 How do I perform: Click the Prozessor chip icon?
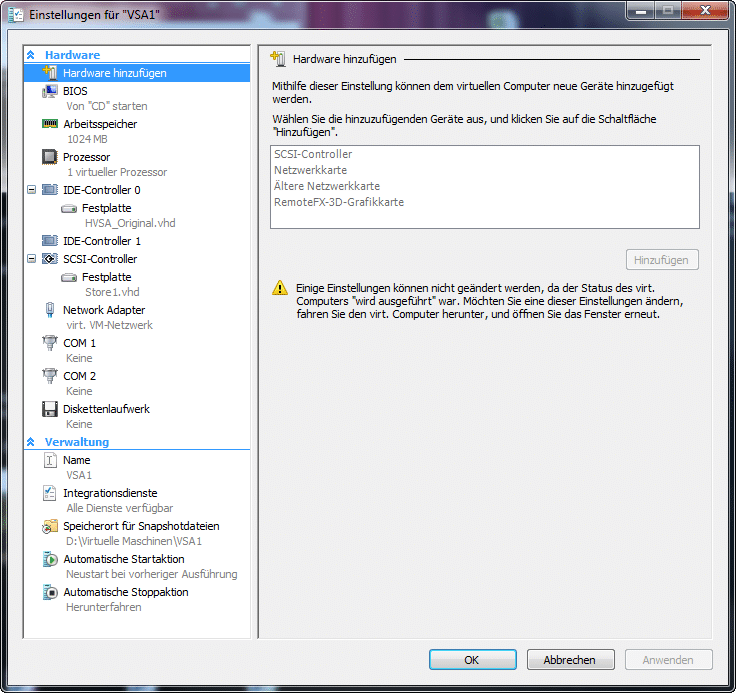click(50, 157)
